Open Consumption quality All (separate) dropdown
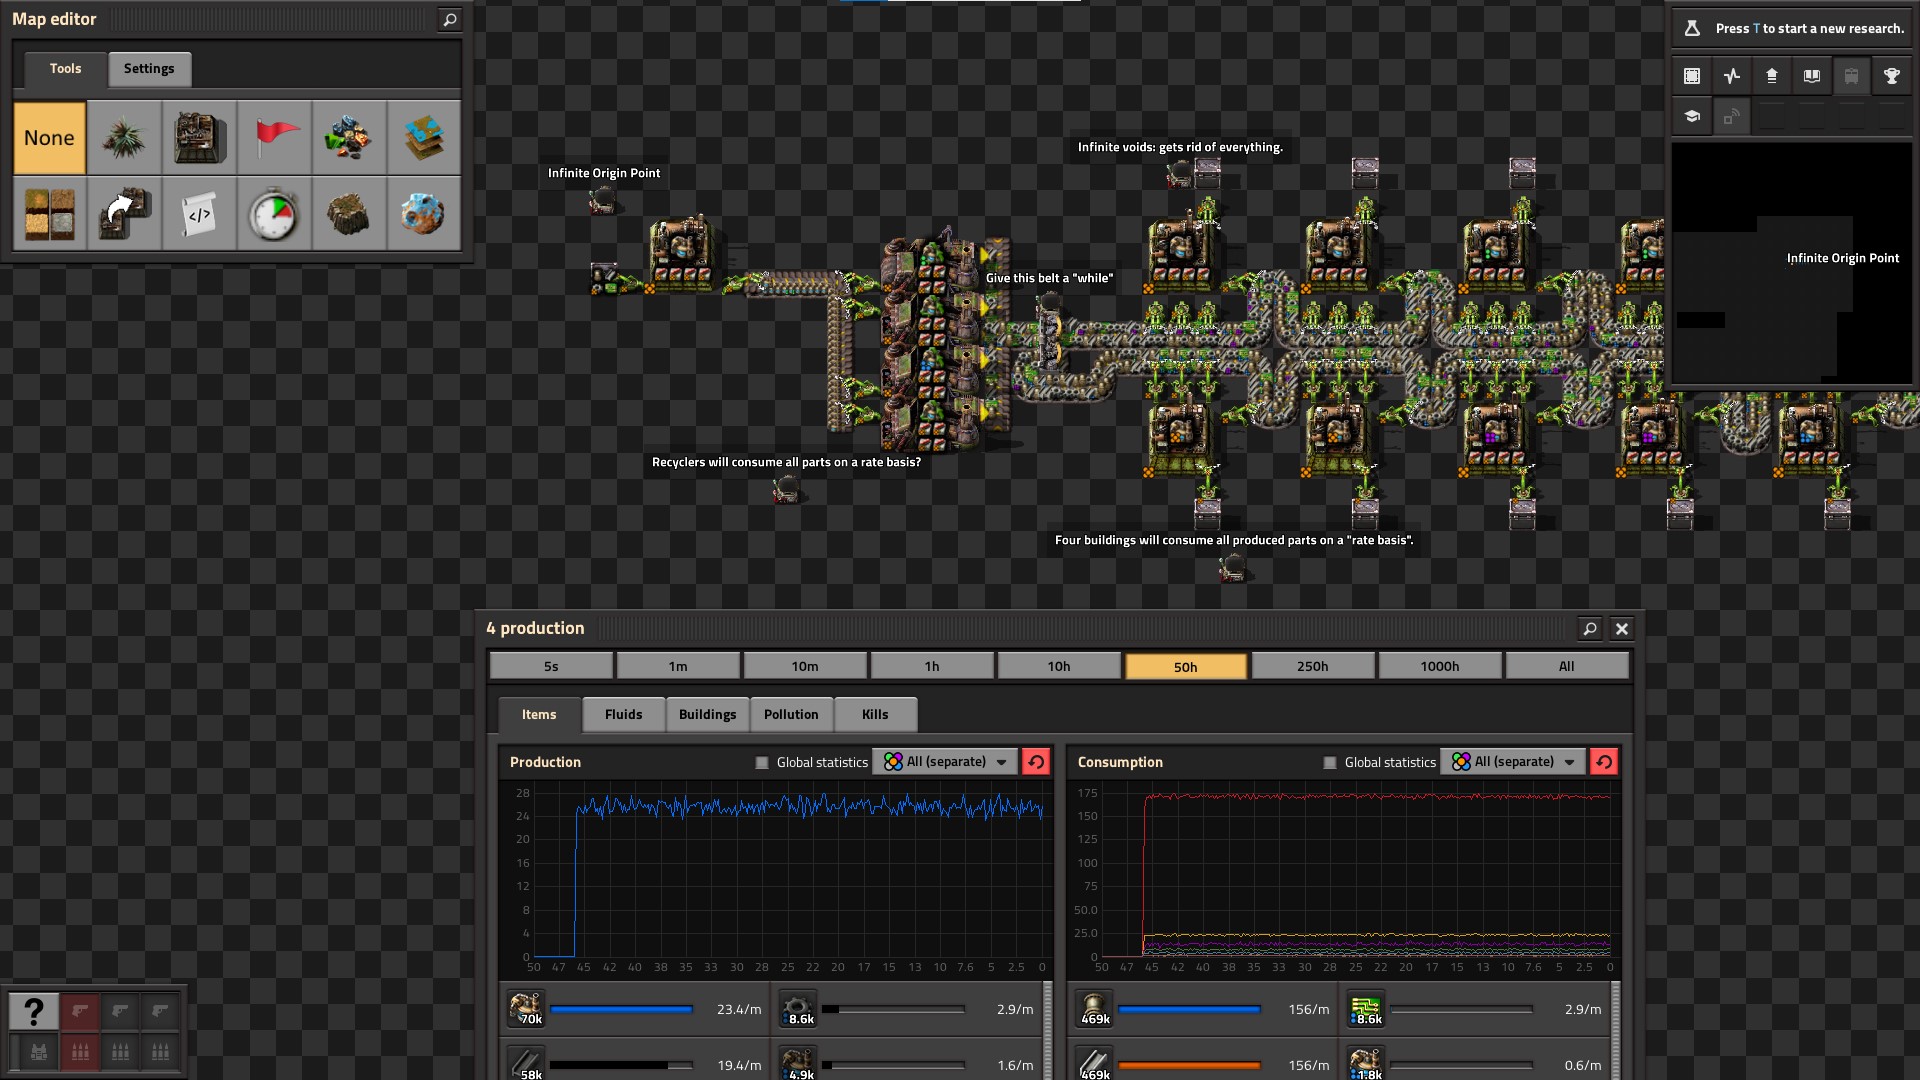The image size is (1920, 1080). (x=1513, y=761)
